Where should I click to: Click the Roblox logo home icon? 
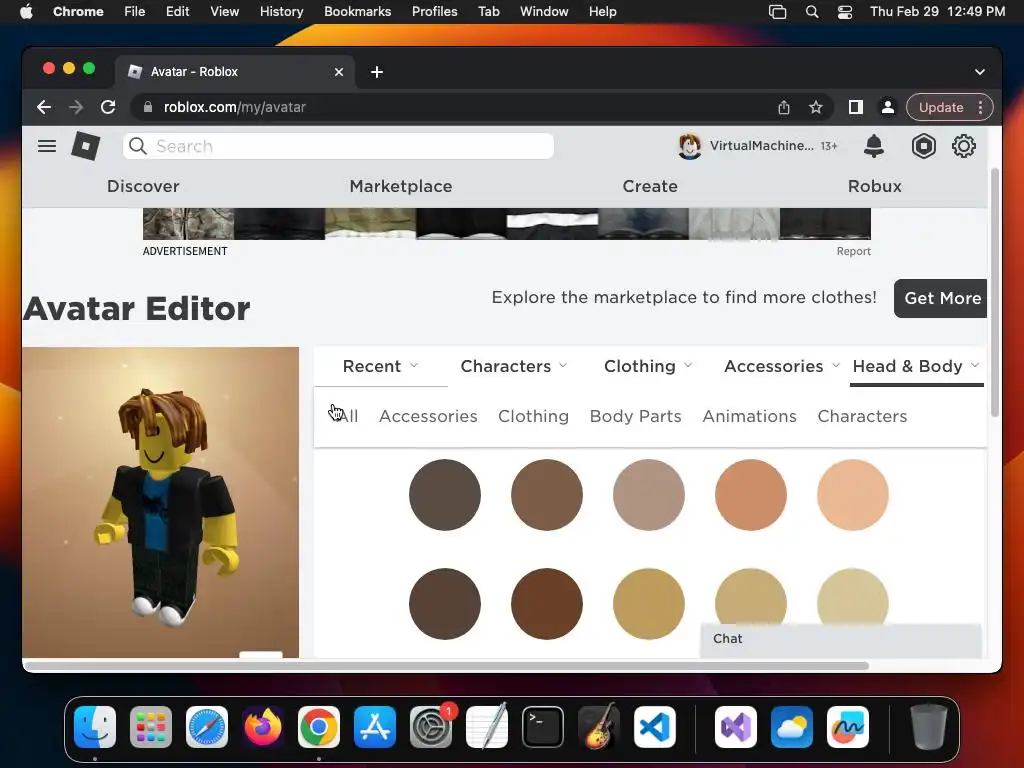click(86, 146)
